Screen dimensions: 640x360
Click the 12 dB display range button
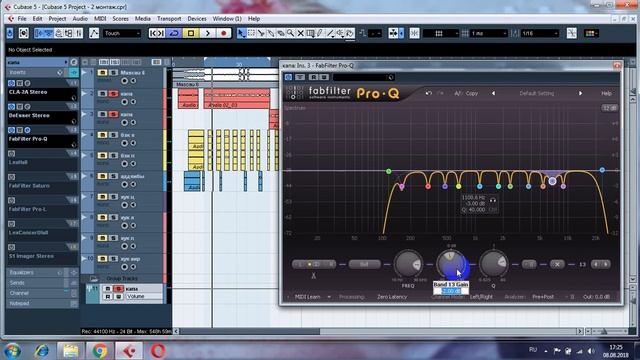[610, 108]
